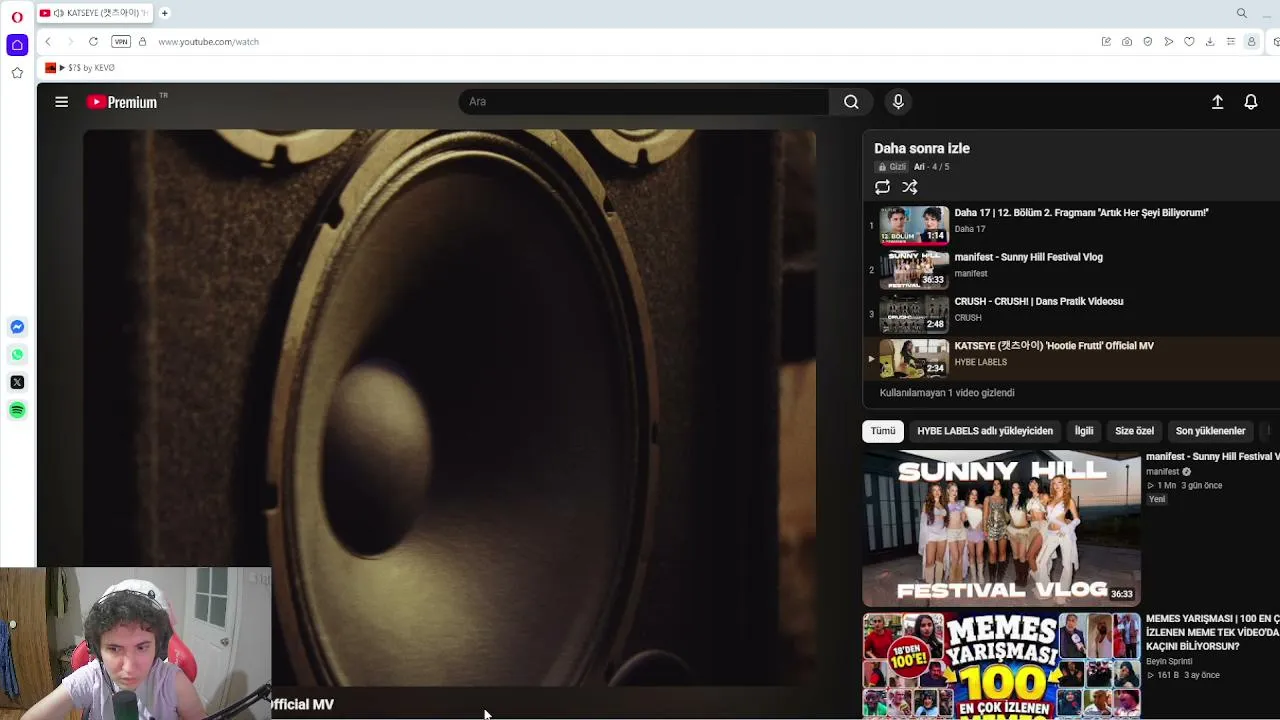Open the $?$ by KEVØ bookmark
The height and width of the screenshot is (720, 1280).
tap(80, 68)
